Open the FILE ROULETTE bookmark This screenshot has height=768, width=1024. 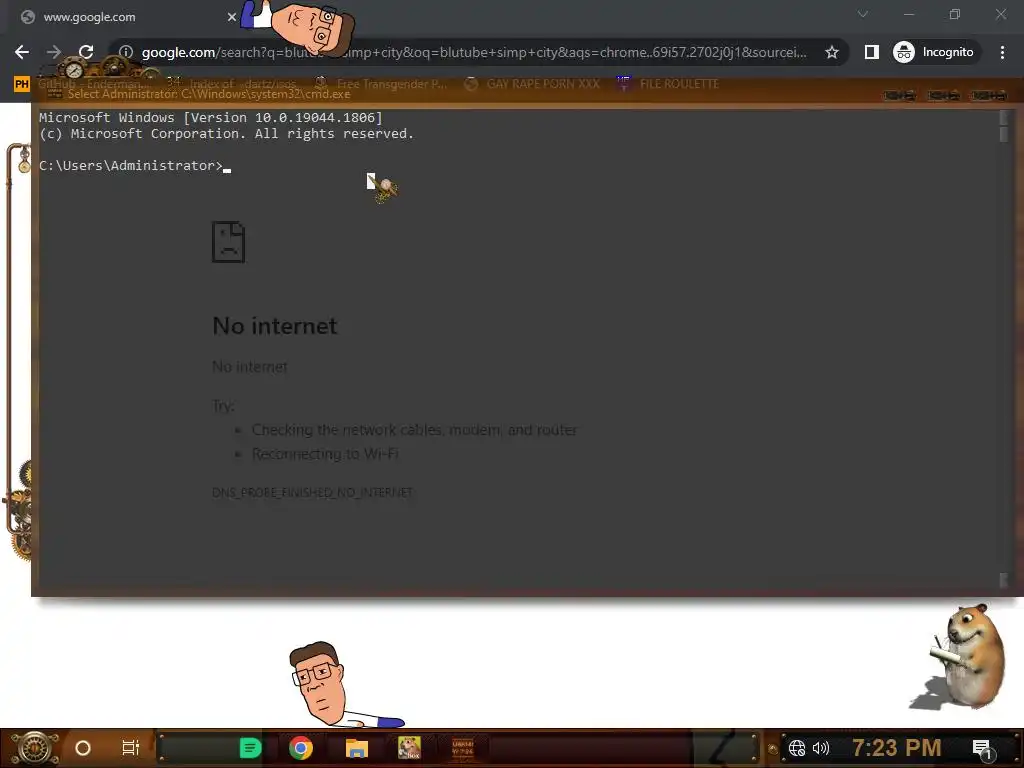[668, 84]
